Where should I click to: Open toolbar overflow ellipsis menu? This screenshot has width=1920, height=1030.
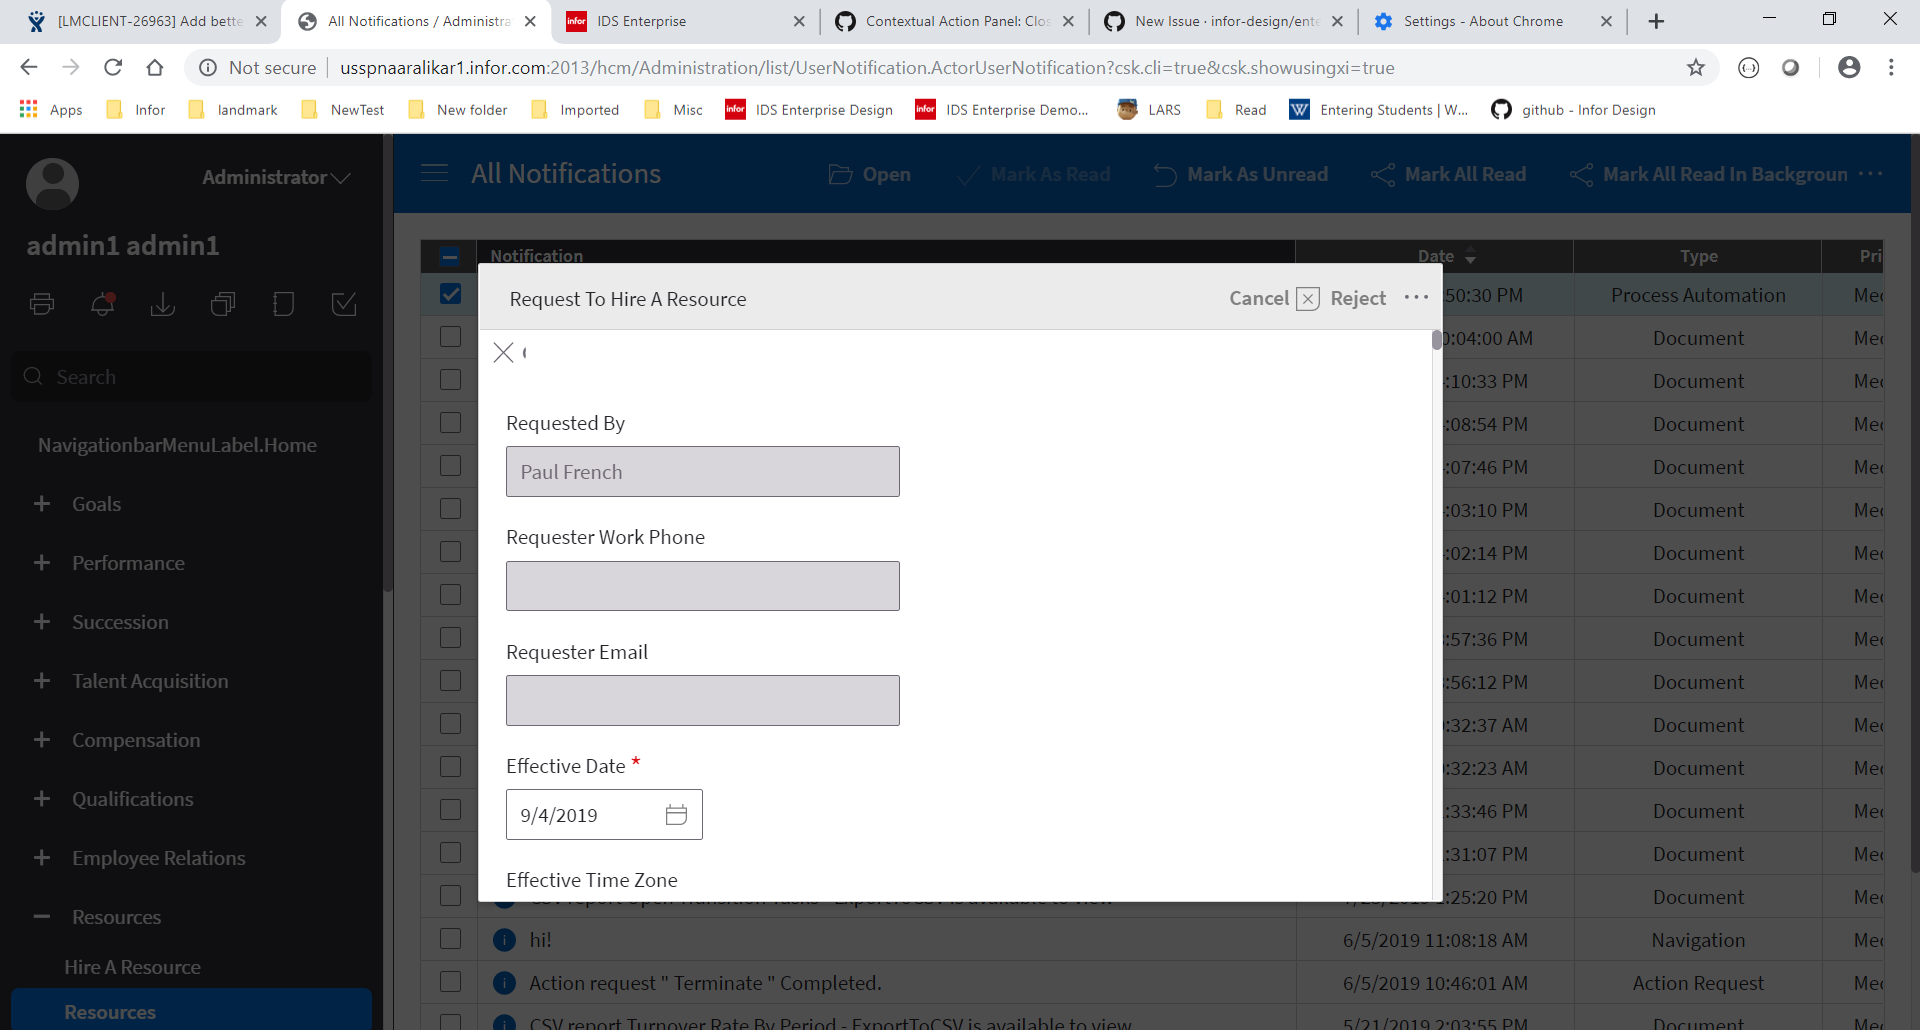click(1870, 174)
